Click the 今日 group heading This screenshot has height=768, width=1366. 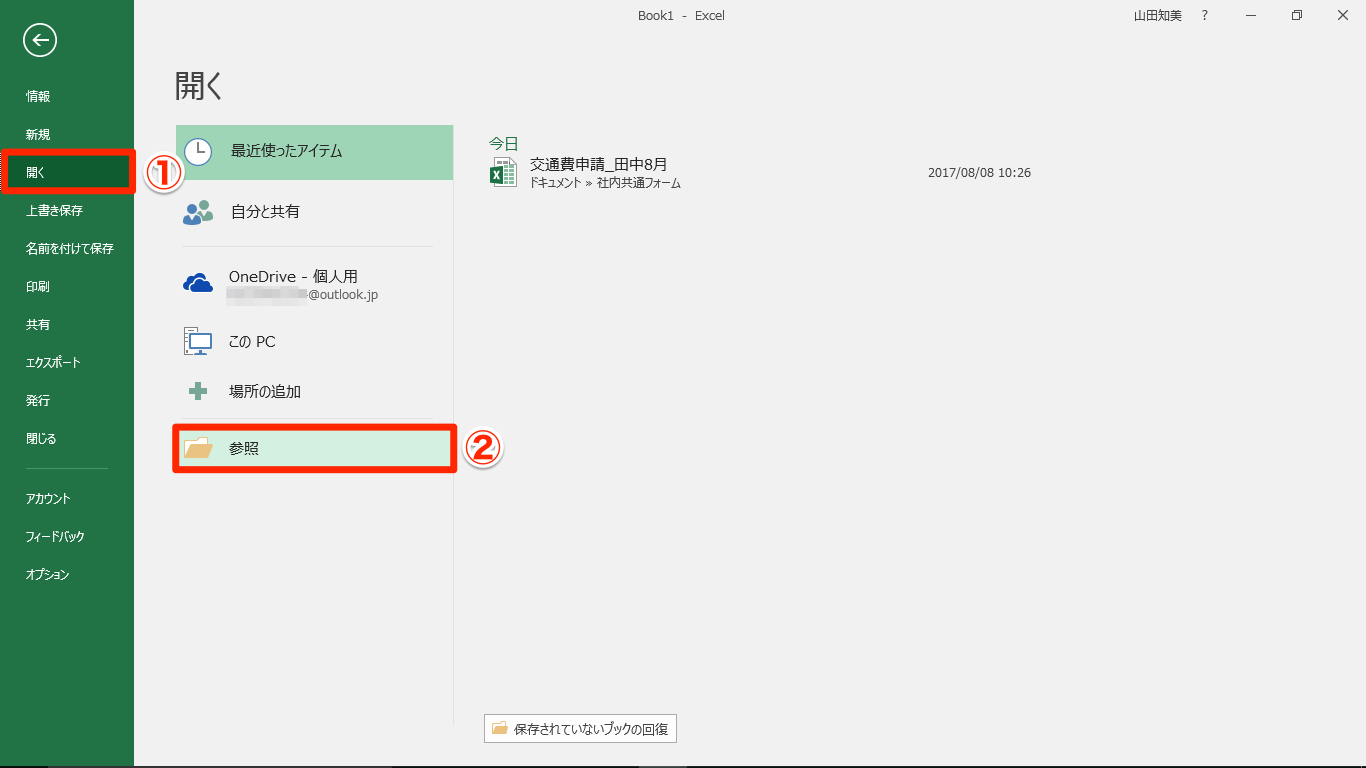point(503,143)
